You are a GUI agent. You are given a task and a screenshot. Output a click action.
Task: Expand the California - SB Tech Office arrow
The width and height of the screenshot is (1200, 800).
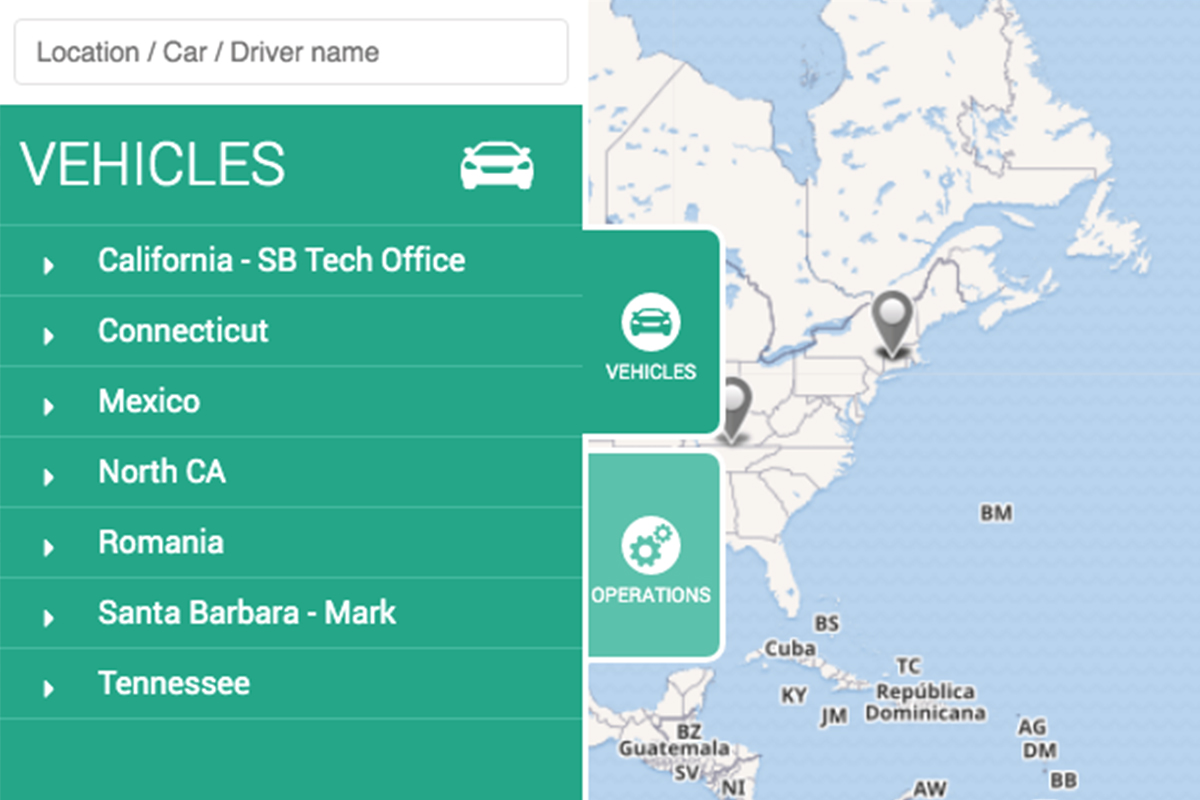pyautogui.click(x=48, y=266)
